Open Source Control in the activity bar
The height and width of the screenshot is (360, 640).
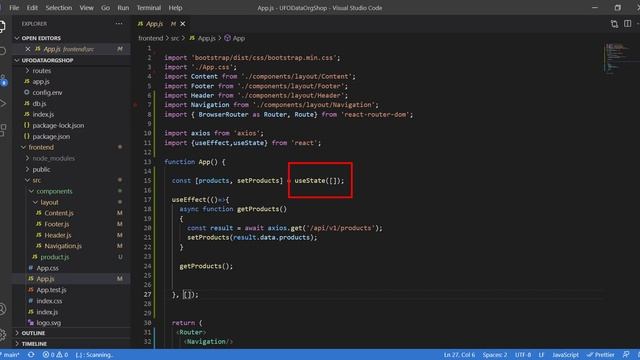[3, 80]
